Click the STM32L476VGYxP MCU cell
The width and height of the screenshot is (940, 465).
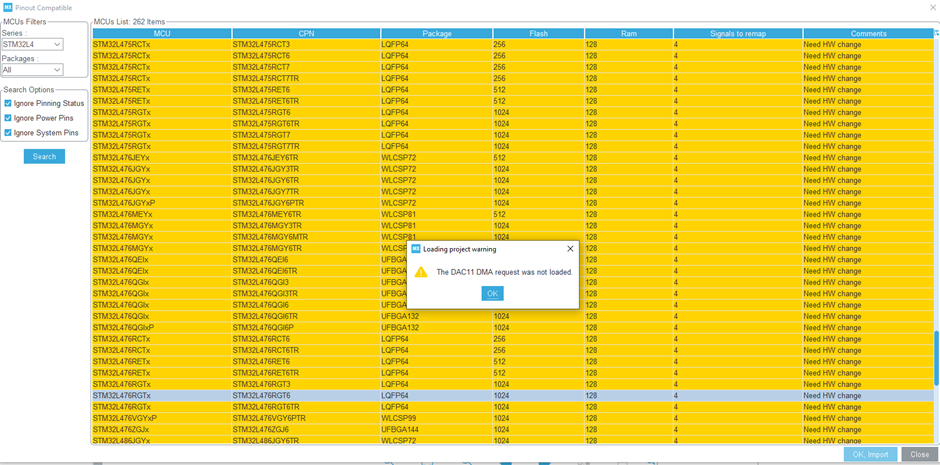pos(162,418)
